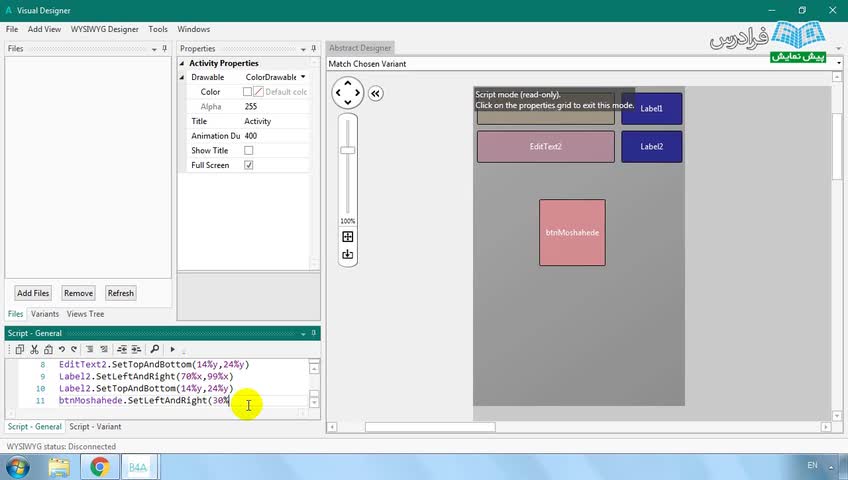Click the color swatch in Color row
Image resolution: width=848 pixels, height=480 pixels.
tap(259, 92)
